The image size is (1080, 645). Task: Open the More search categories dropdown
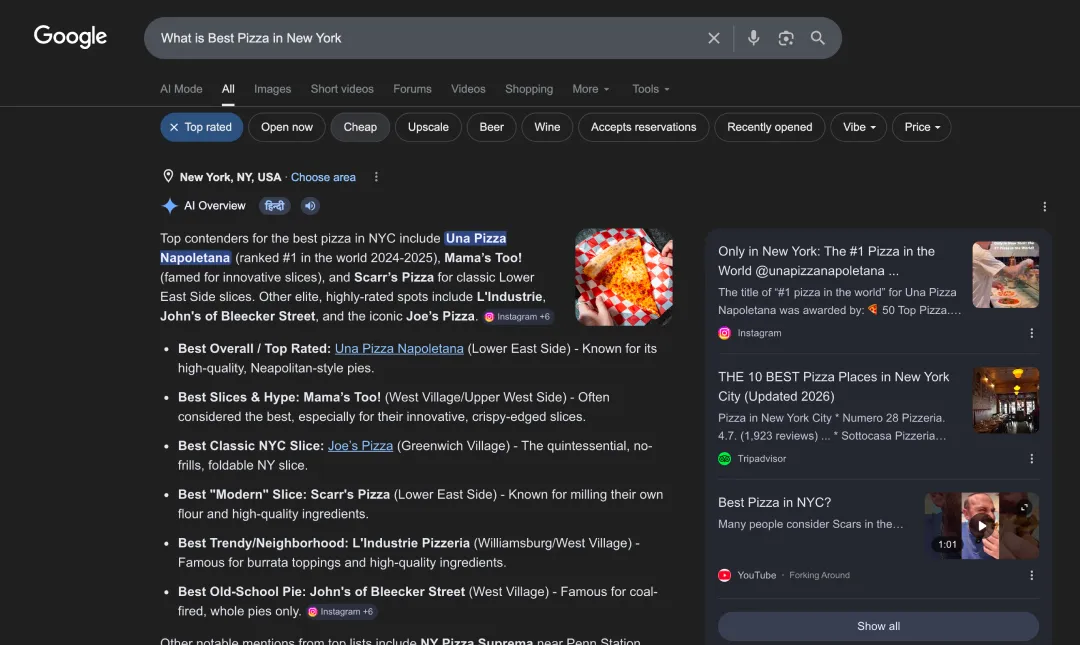[590, 89]
